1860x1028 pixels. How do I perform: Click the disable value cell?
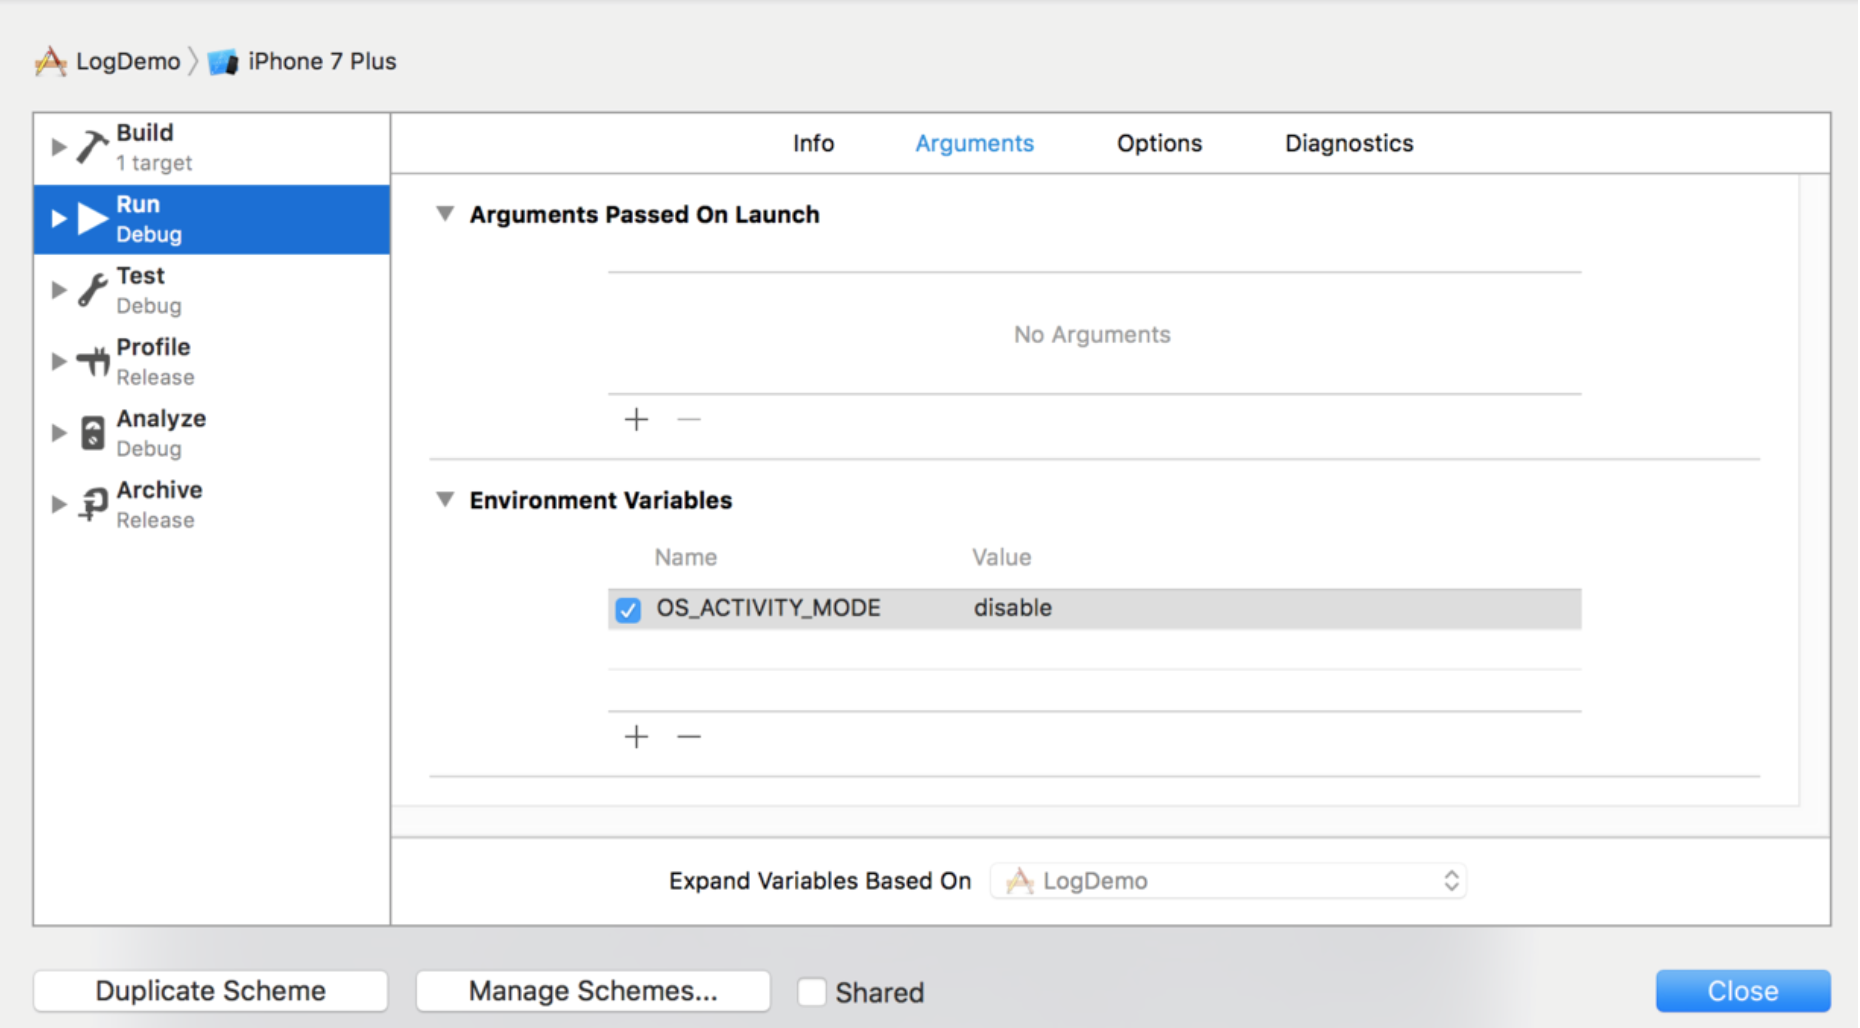pyautogui.click(x=1013, y=609)
